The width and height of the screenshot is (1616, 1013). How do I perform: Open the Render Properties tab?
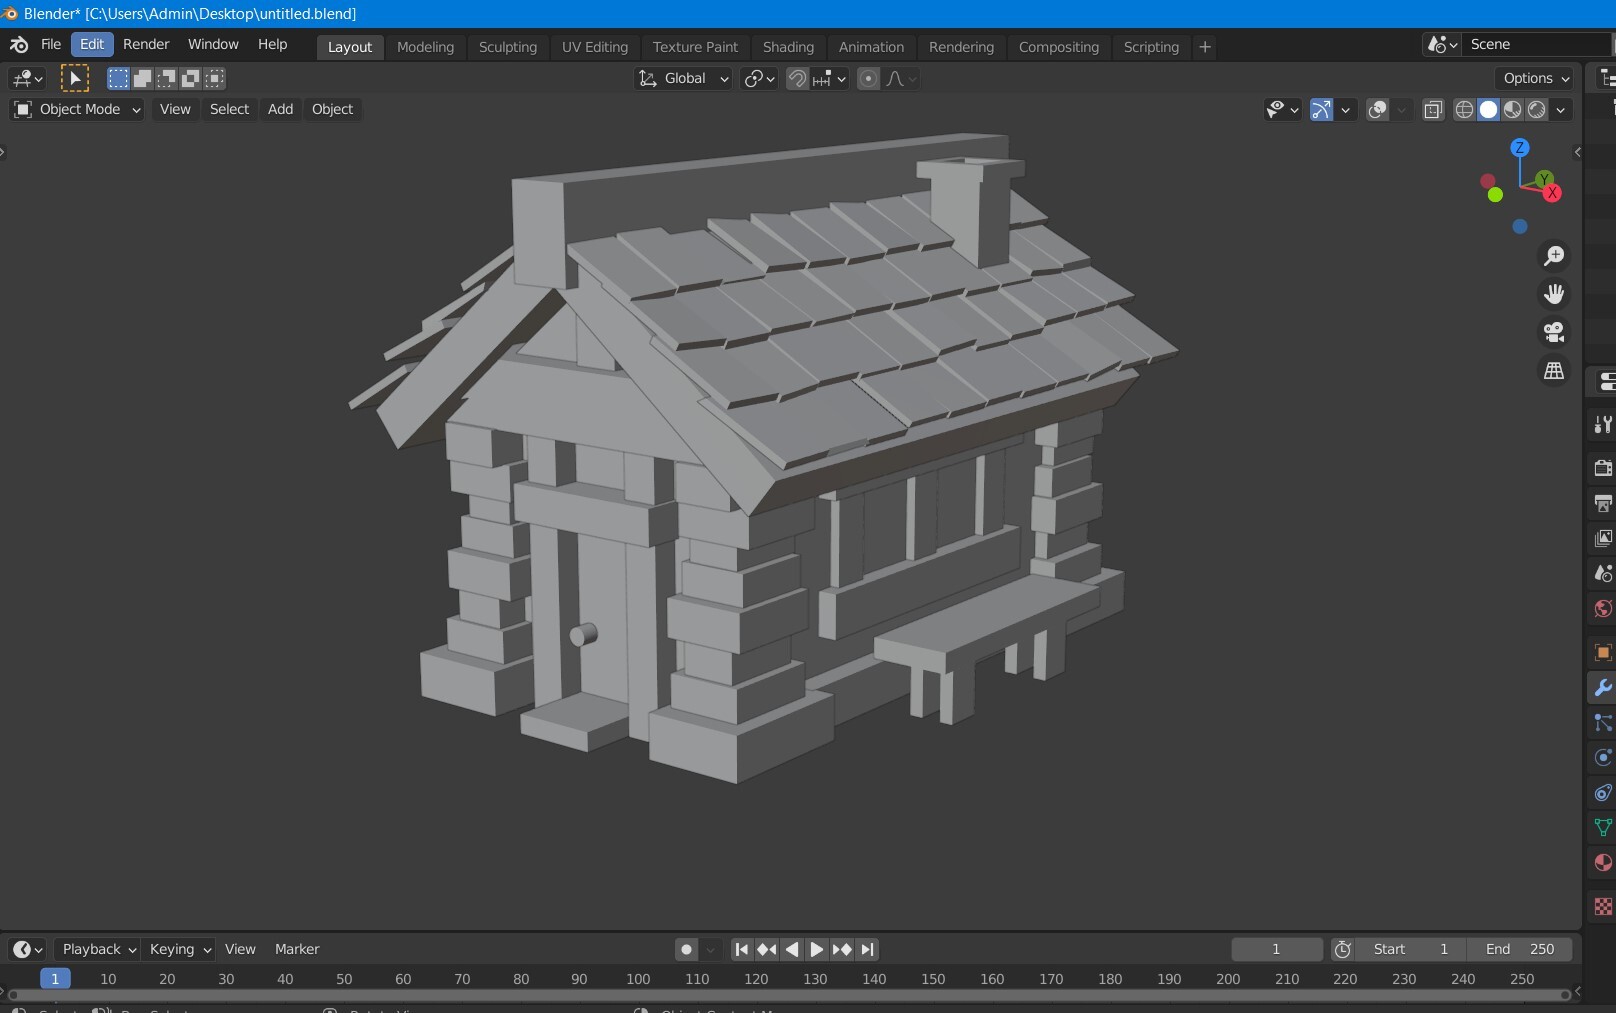(x=1602, y=467)
